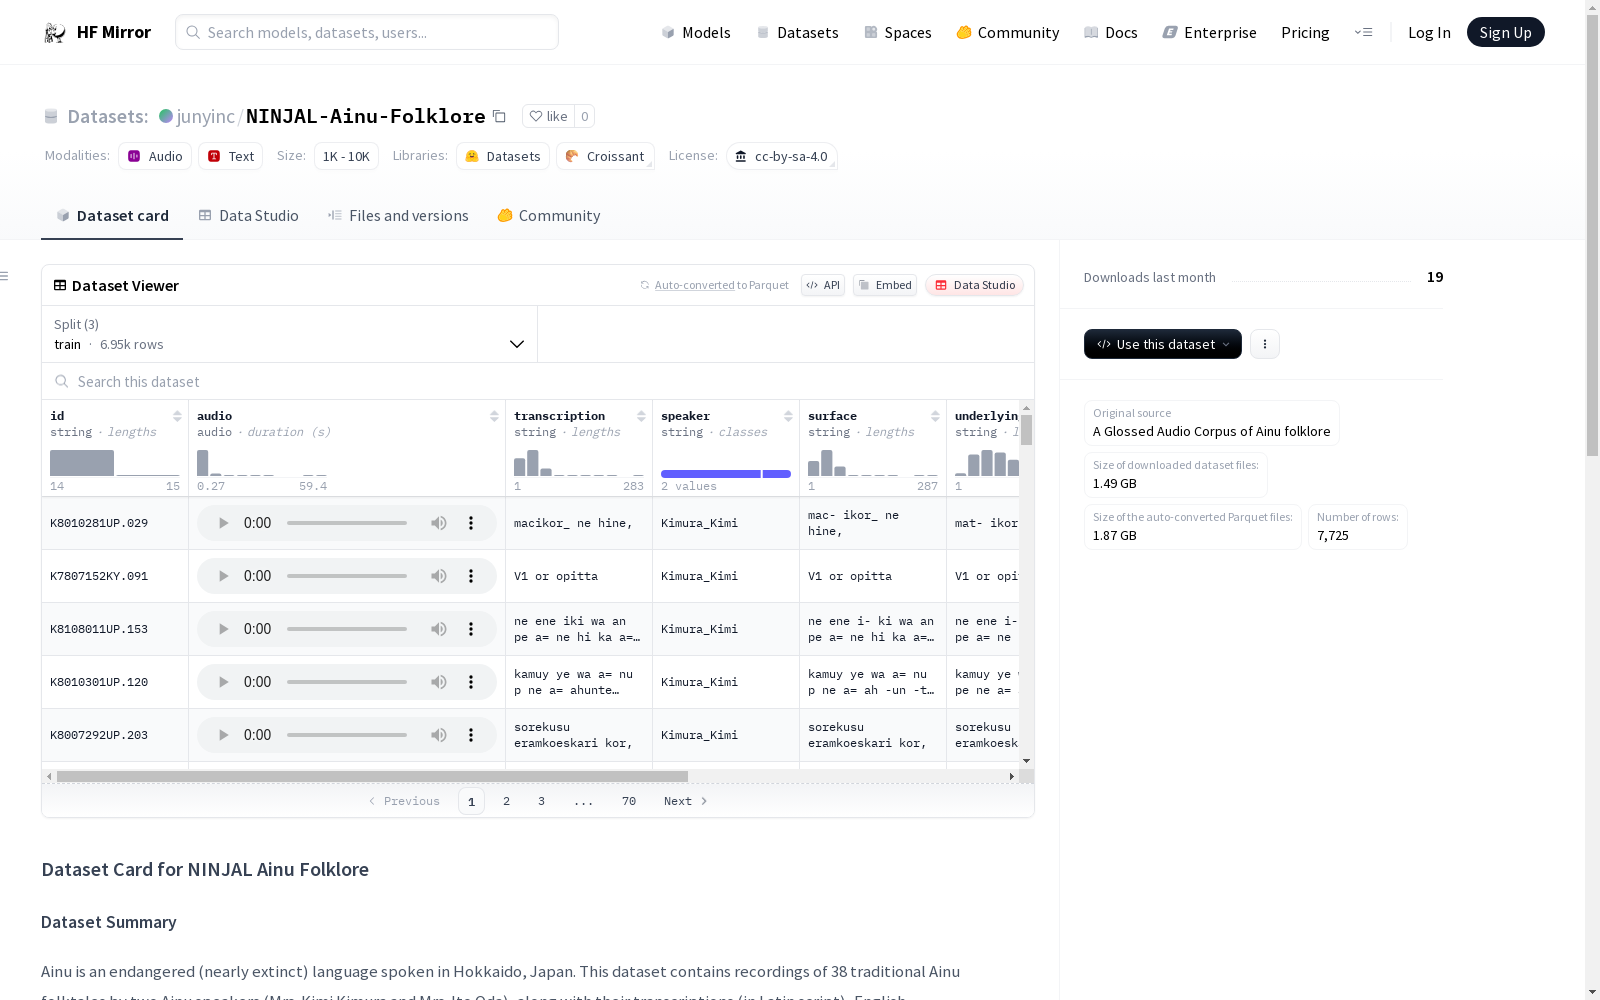This screenshot has height=1000, width=1600.
Task: Open Datasets in the top navigation
Action: click(797, 32)
